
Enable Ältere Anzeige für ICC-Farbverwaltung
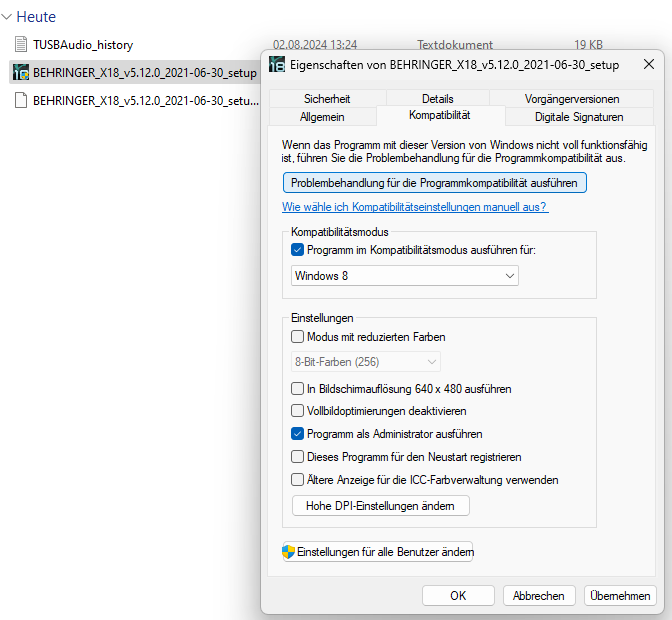pos(297,479)
